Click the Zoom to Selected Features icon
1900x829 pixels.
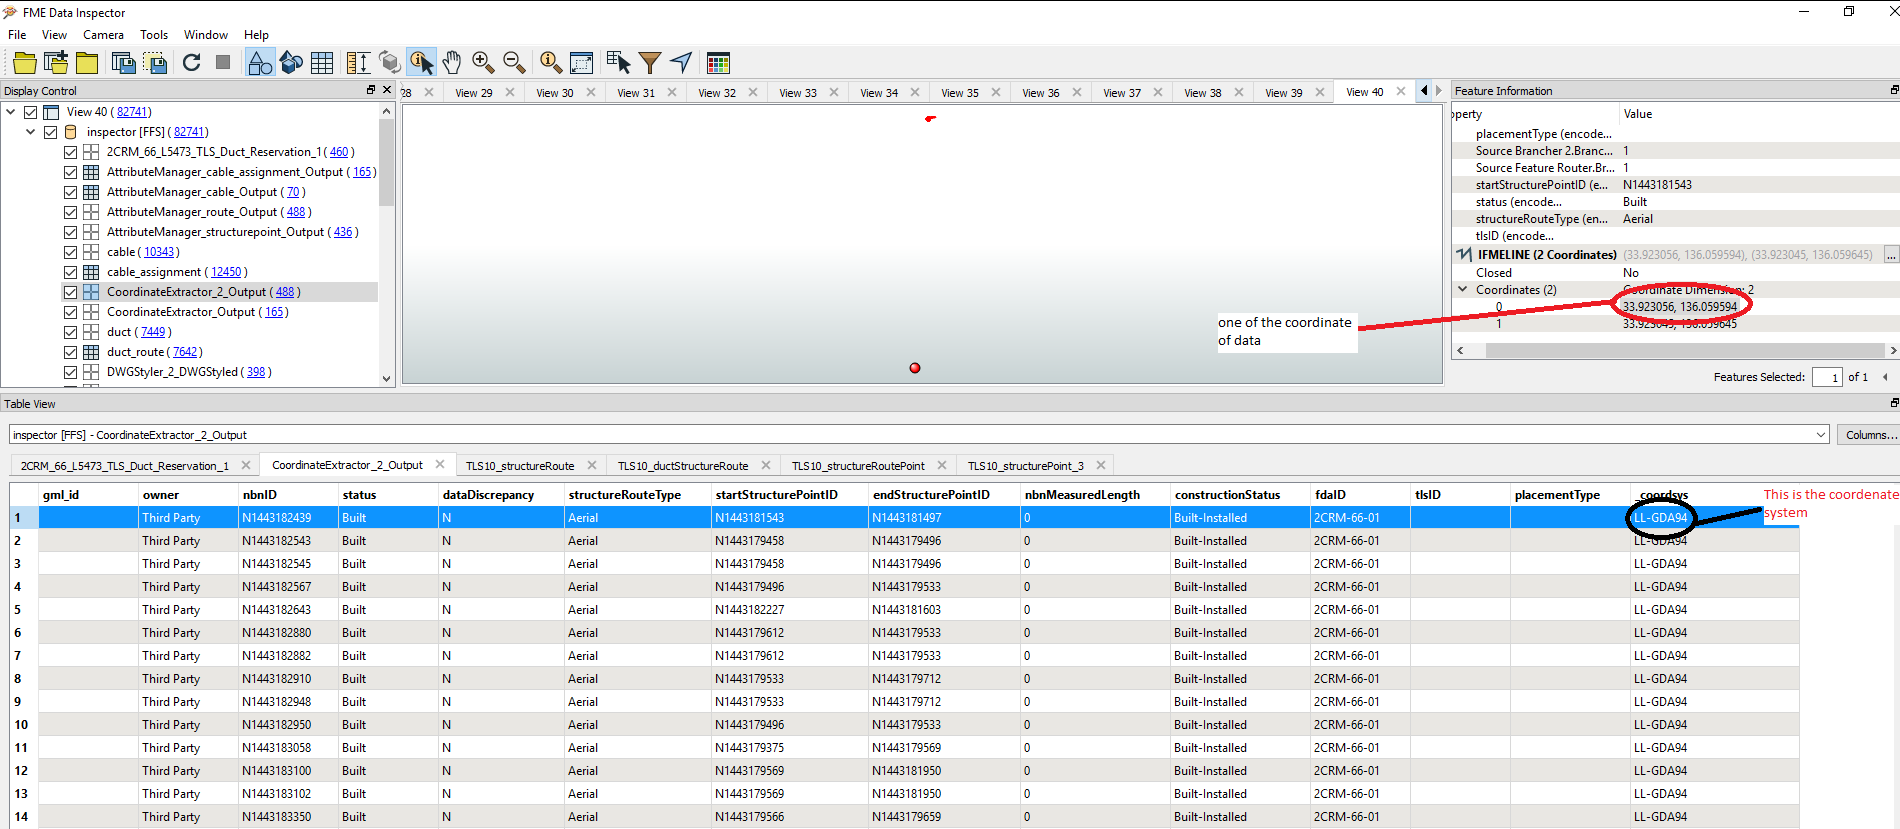click(550, 63)
